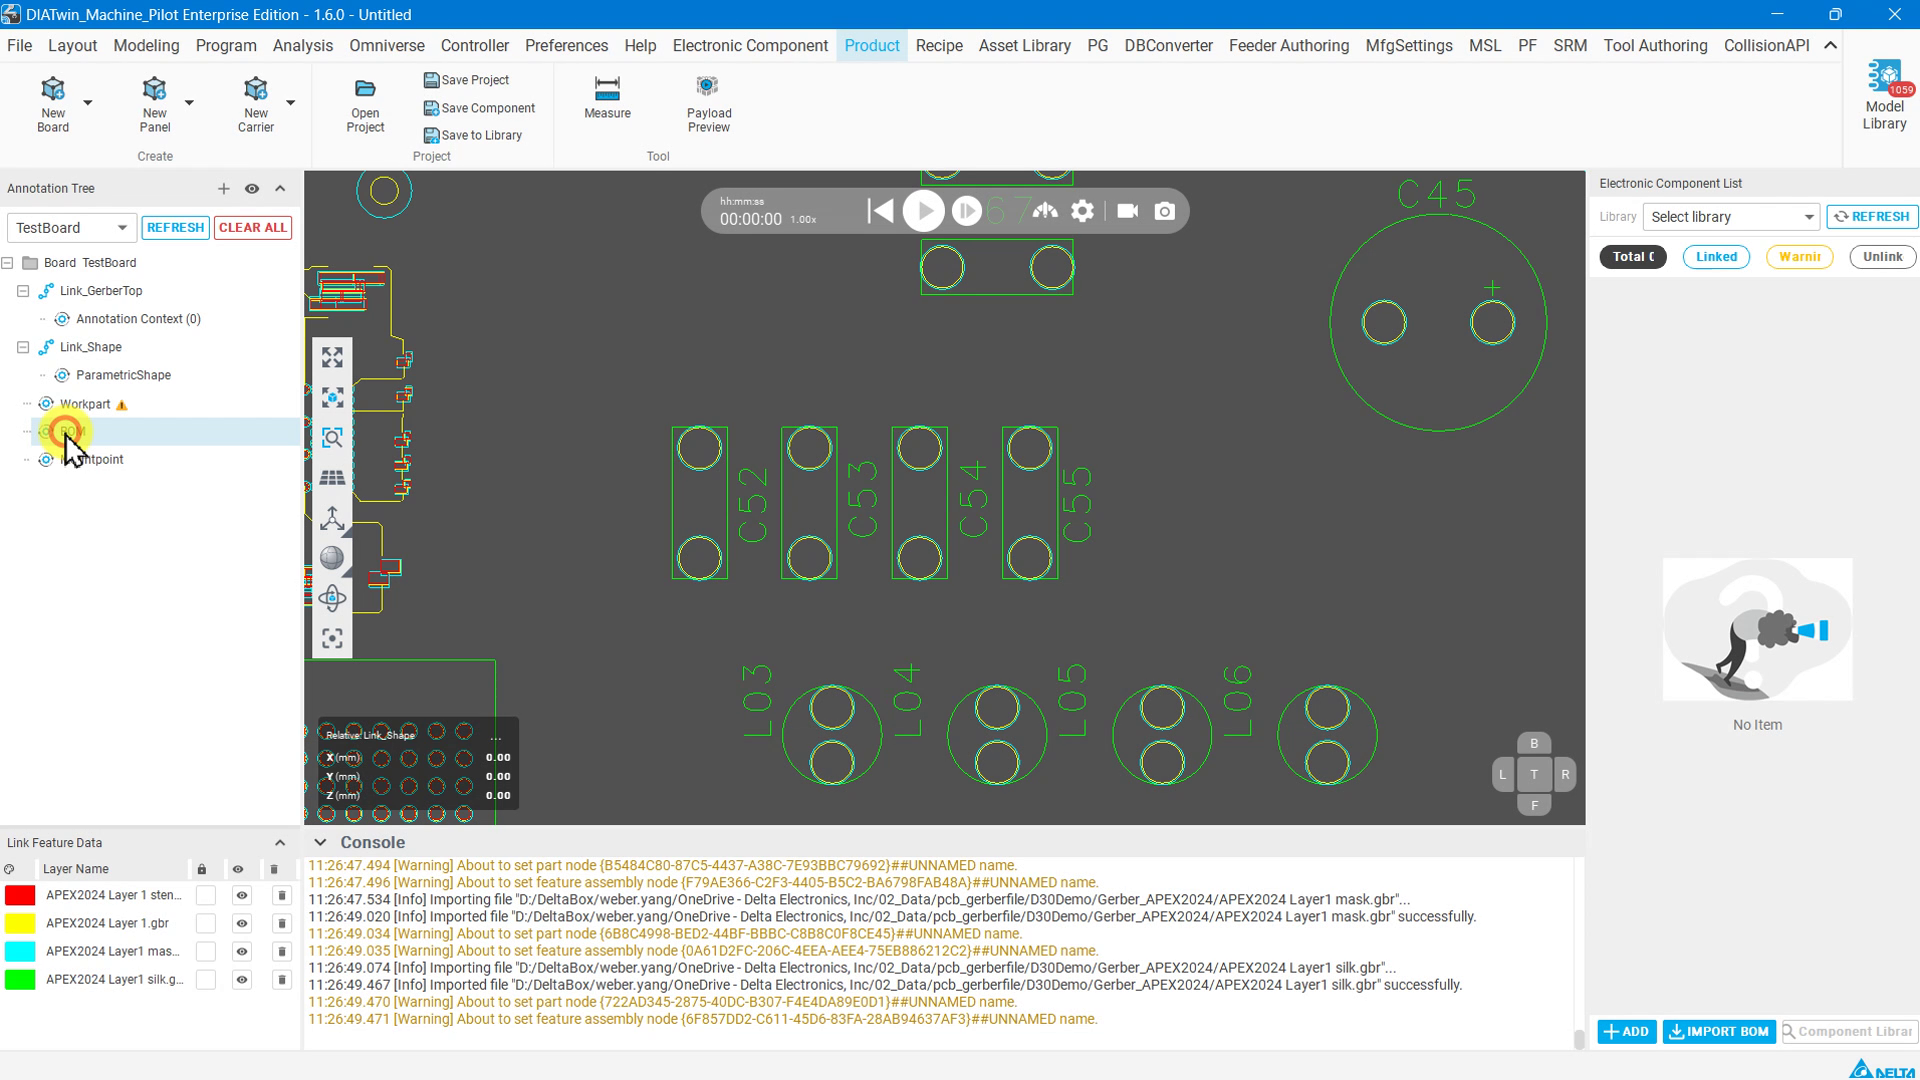Image resolution: width=1920 pixels, height=1080 pixels.
Task: Open the New Board dropdown arrow
Action: click(88, 102)
